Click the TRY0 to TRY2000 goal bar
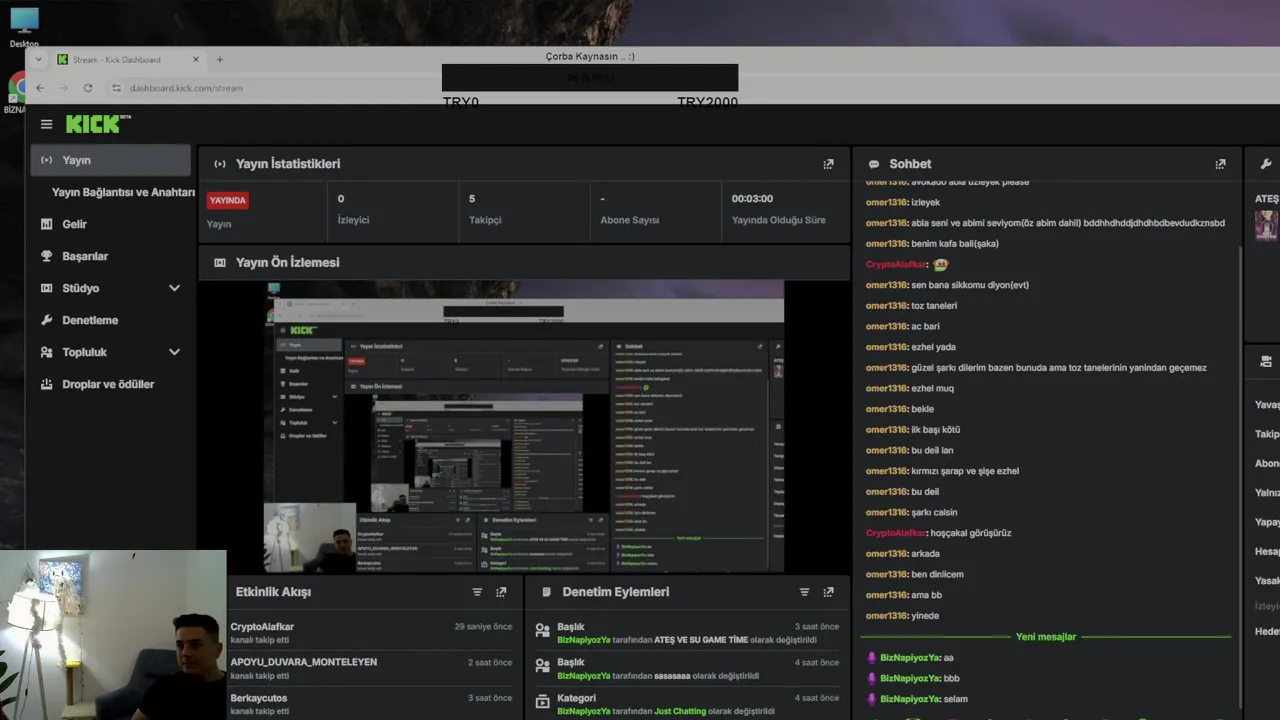Screen dimensions: 1280x720 [x=590, y=78]
